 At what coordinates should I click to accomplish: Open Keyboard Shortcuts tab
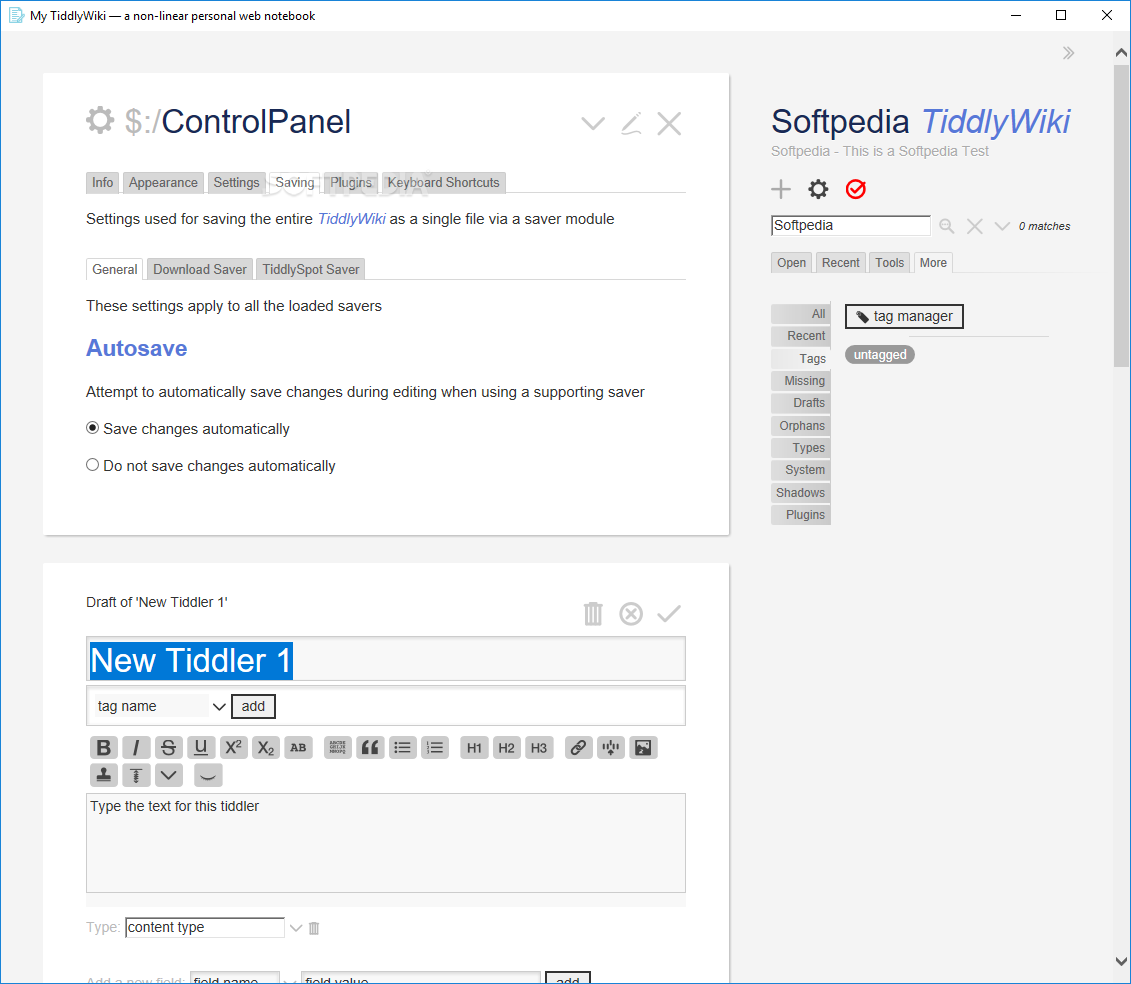coord(444,183)
